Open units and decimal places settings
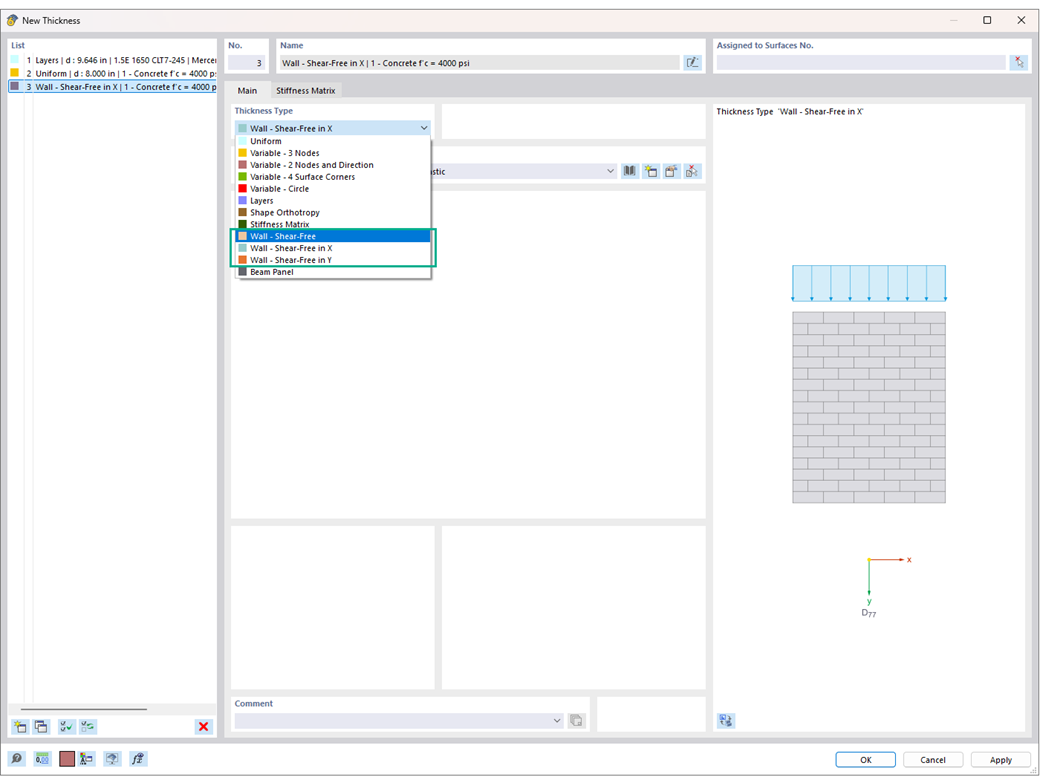Viewport: 1040px width, 780px height. coord(41,758)
